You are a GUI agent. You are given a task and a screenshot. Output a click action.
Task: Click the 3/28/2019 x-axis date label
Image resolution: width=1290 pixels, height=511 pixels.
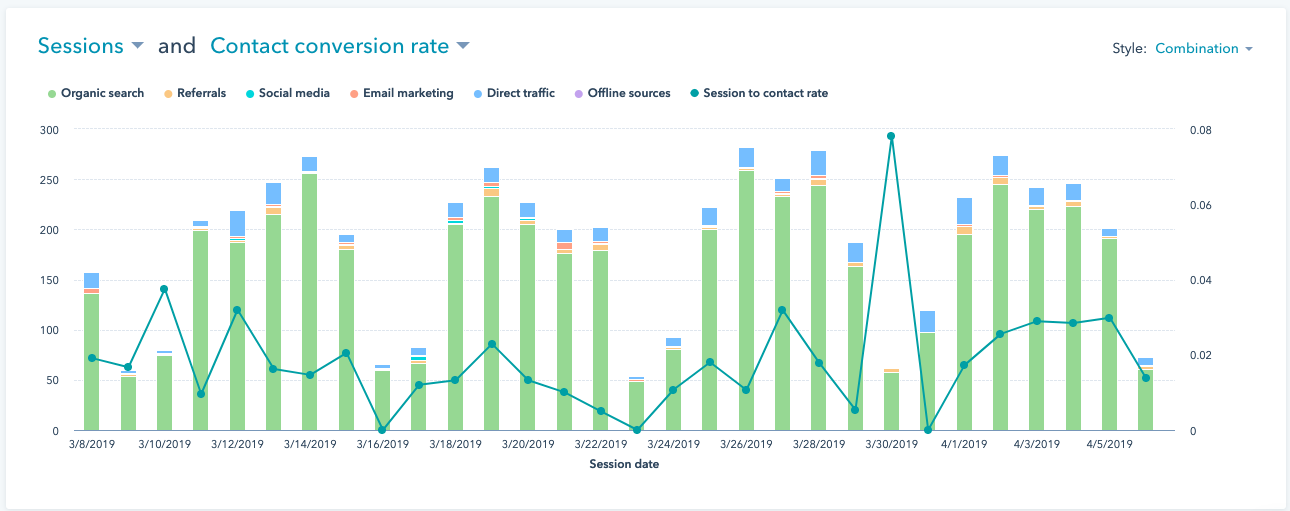(x=819, y=444)
